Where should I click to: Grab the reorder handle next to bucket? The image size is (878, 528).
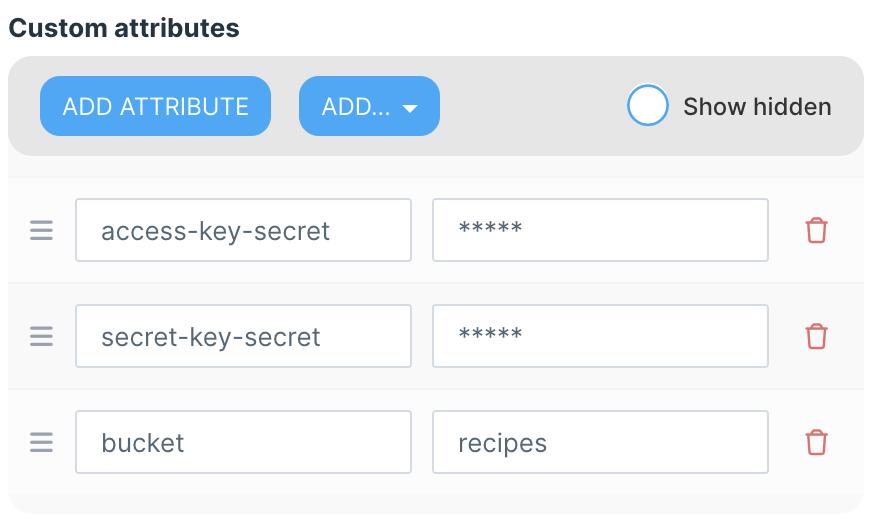pos(41,442)
